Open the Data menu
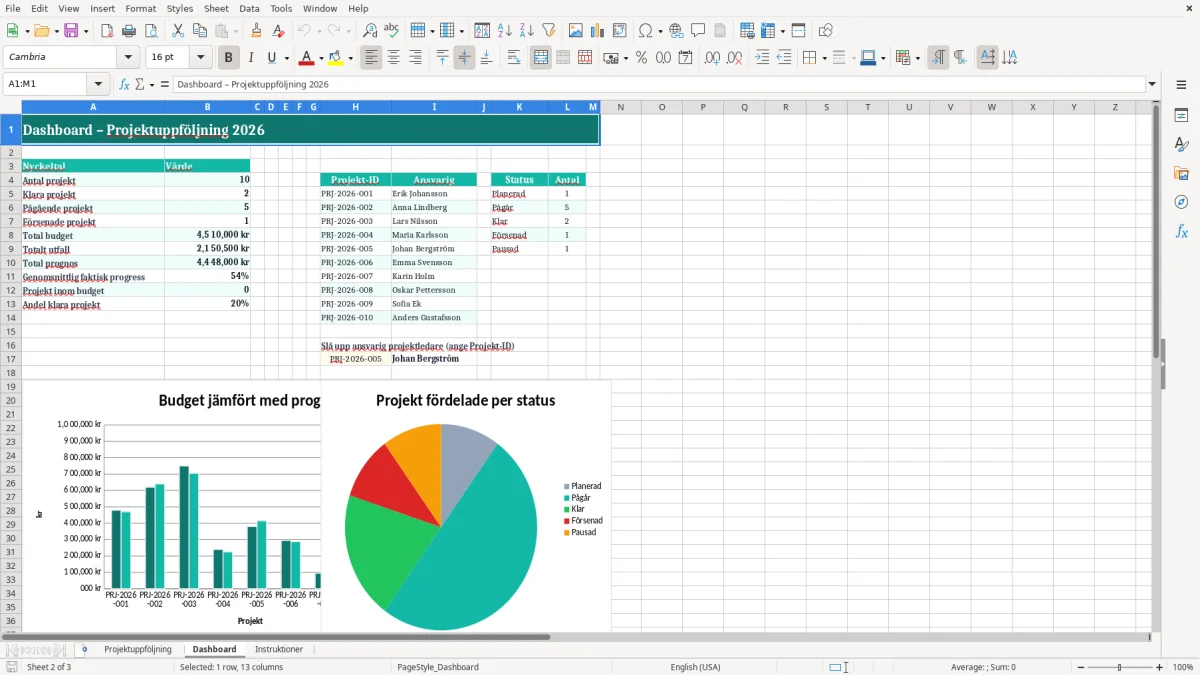Screen dimensions: 1200x675 click(x=249, y=8)
